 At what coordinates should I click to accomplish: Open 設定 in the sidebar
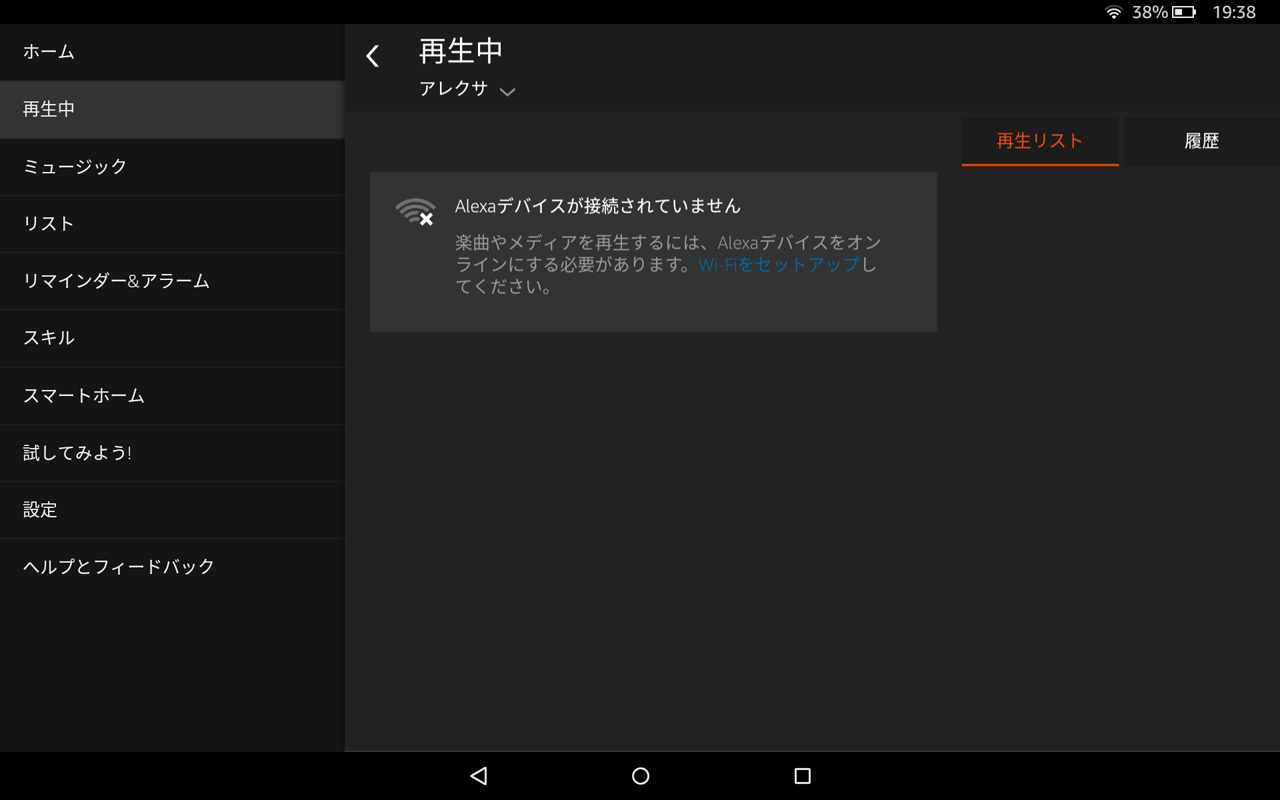tap(172, 509)
